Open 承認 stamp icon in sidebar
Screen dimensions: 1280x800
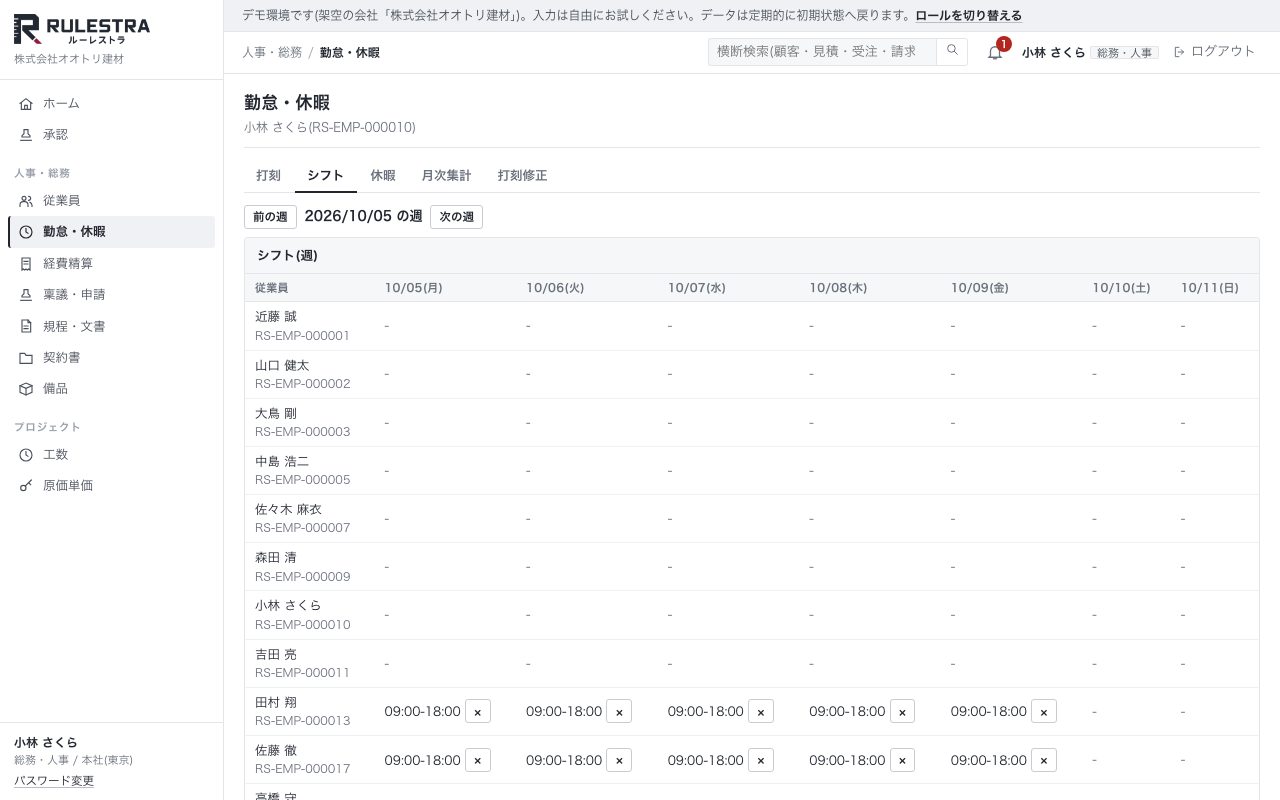coord(26,135)
